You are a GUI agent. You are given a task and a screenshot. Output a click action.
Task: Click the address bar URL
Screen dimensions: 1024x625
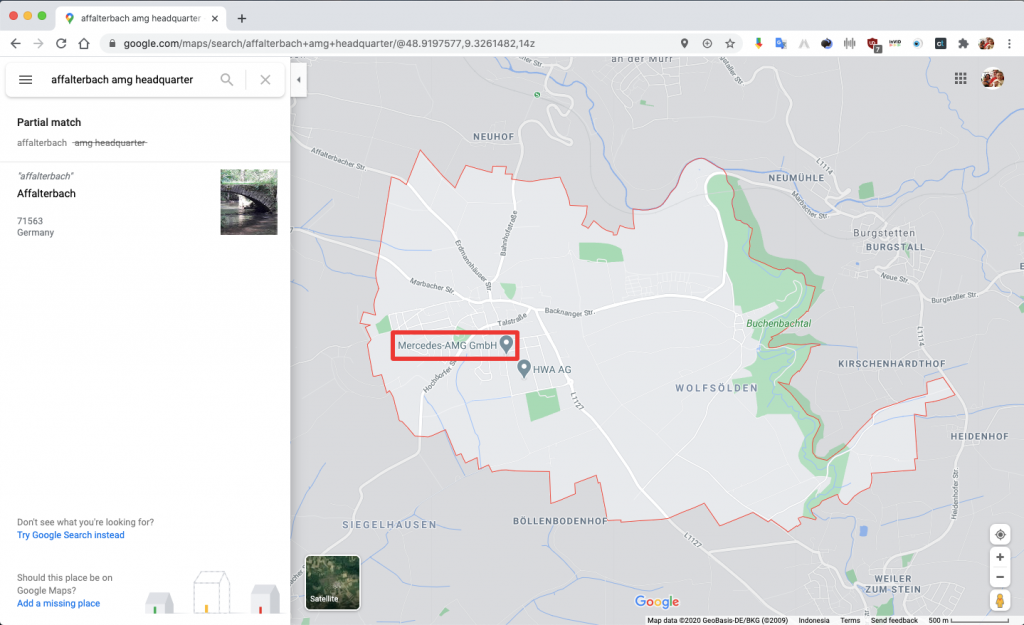pos(329,44)
